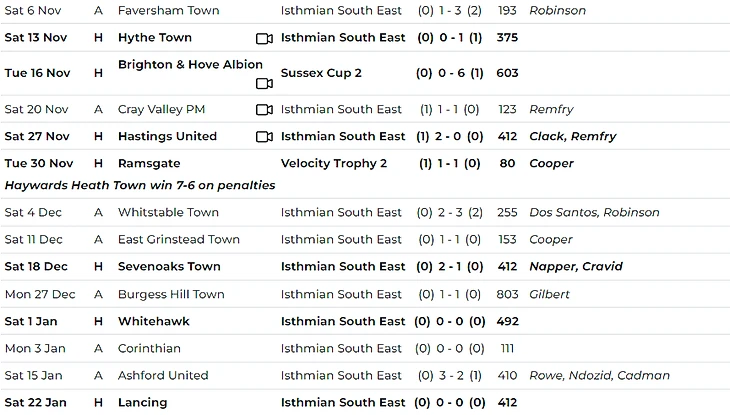The image size is (730, 415).
Task: Open the Faversham Town team link
Action: coord(168,11)
